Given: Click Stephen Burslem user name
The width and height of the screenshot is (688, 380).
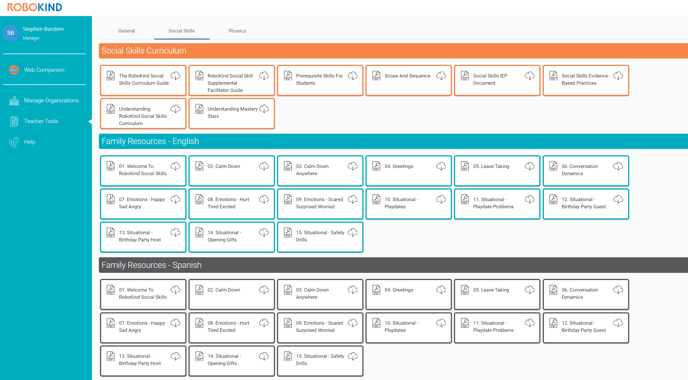Looking at the screenshot, I should pyautogui.click(x=43, y=29).
